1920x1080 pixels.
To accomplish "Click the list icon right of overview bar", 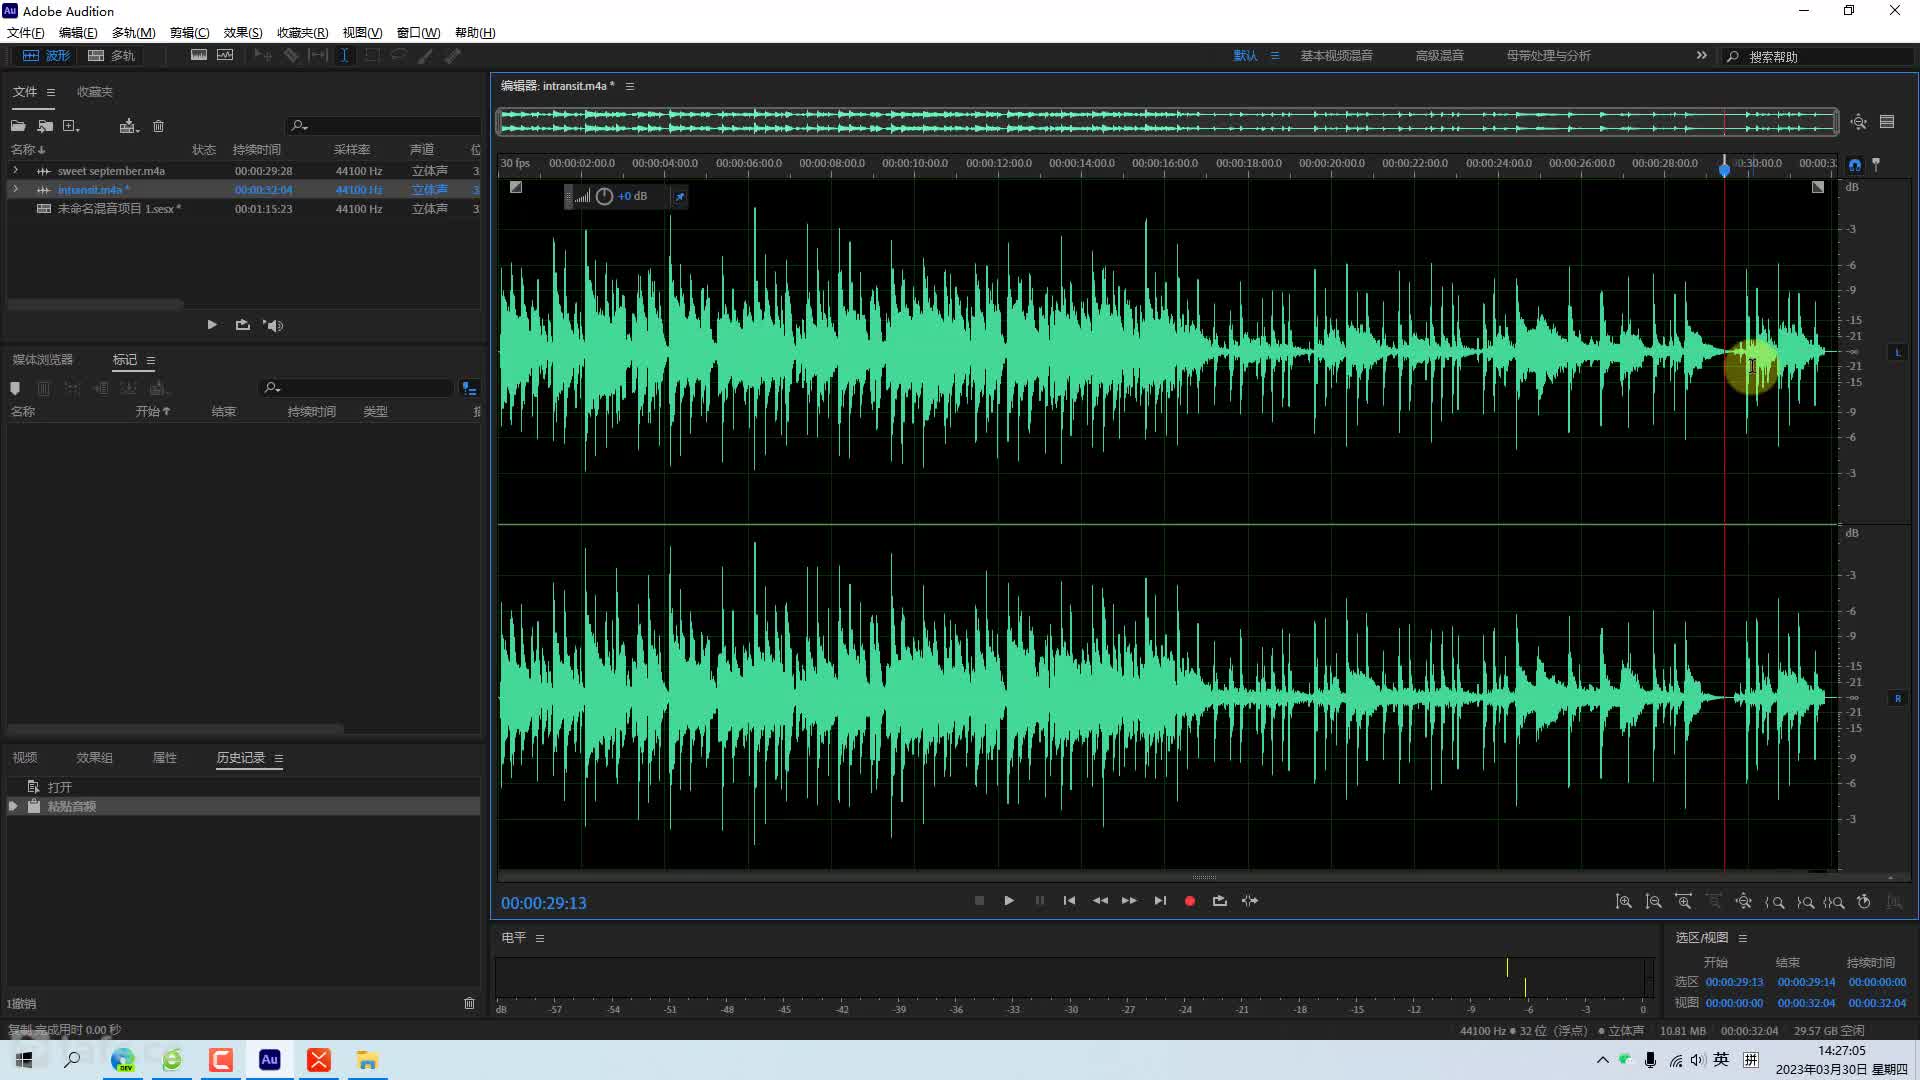I will click(x=1887, y=122).
